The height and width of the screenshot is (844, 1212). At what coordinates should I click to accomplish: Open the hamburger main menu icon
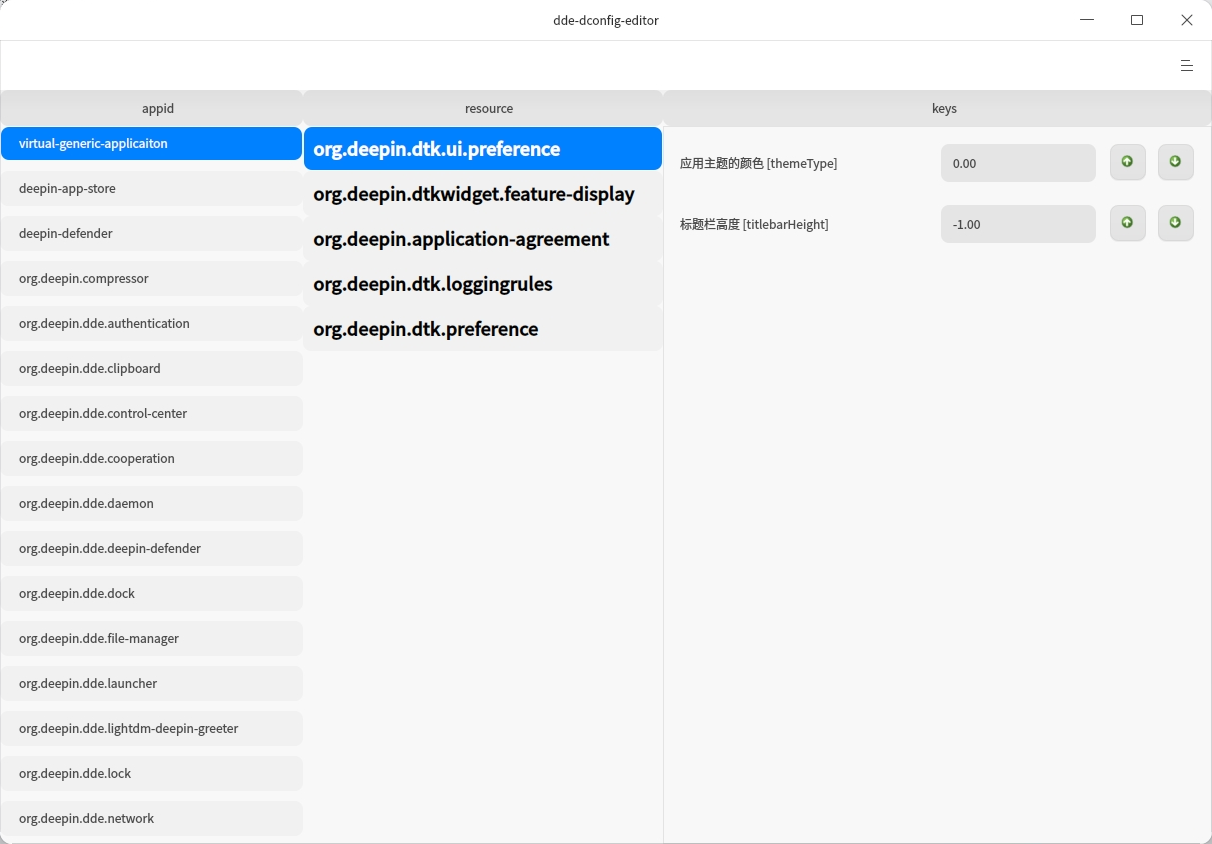point(1186,66)
